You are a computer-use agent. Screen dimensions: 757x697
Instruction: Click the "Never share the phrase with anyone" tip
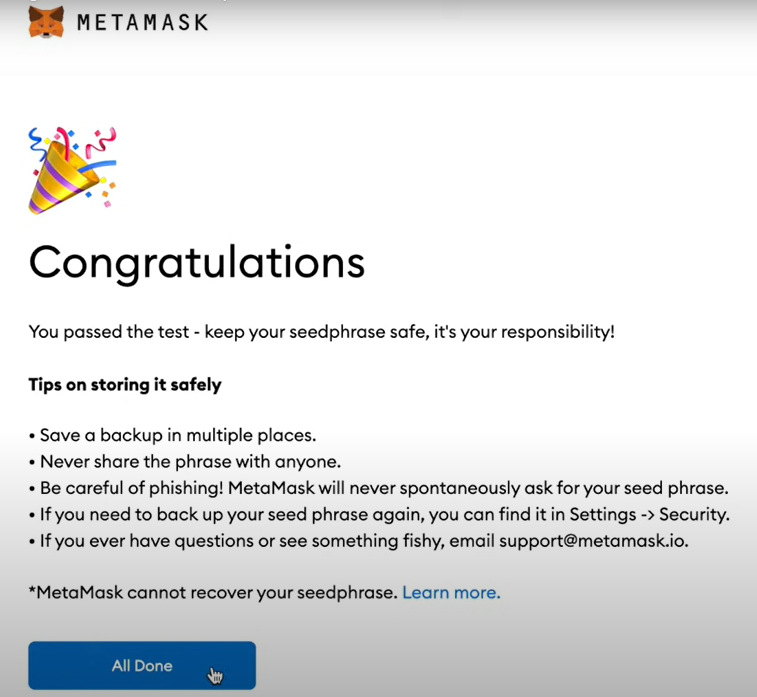coord(190,462)
